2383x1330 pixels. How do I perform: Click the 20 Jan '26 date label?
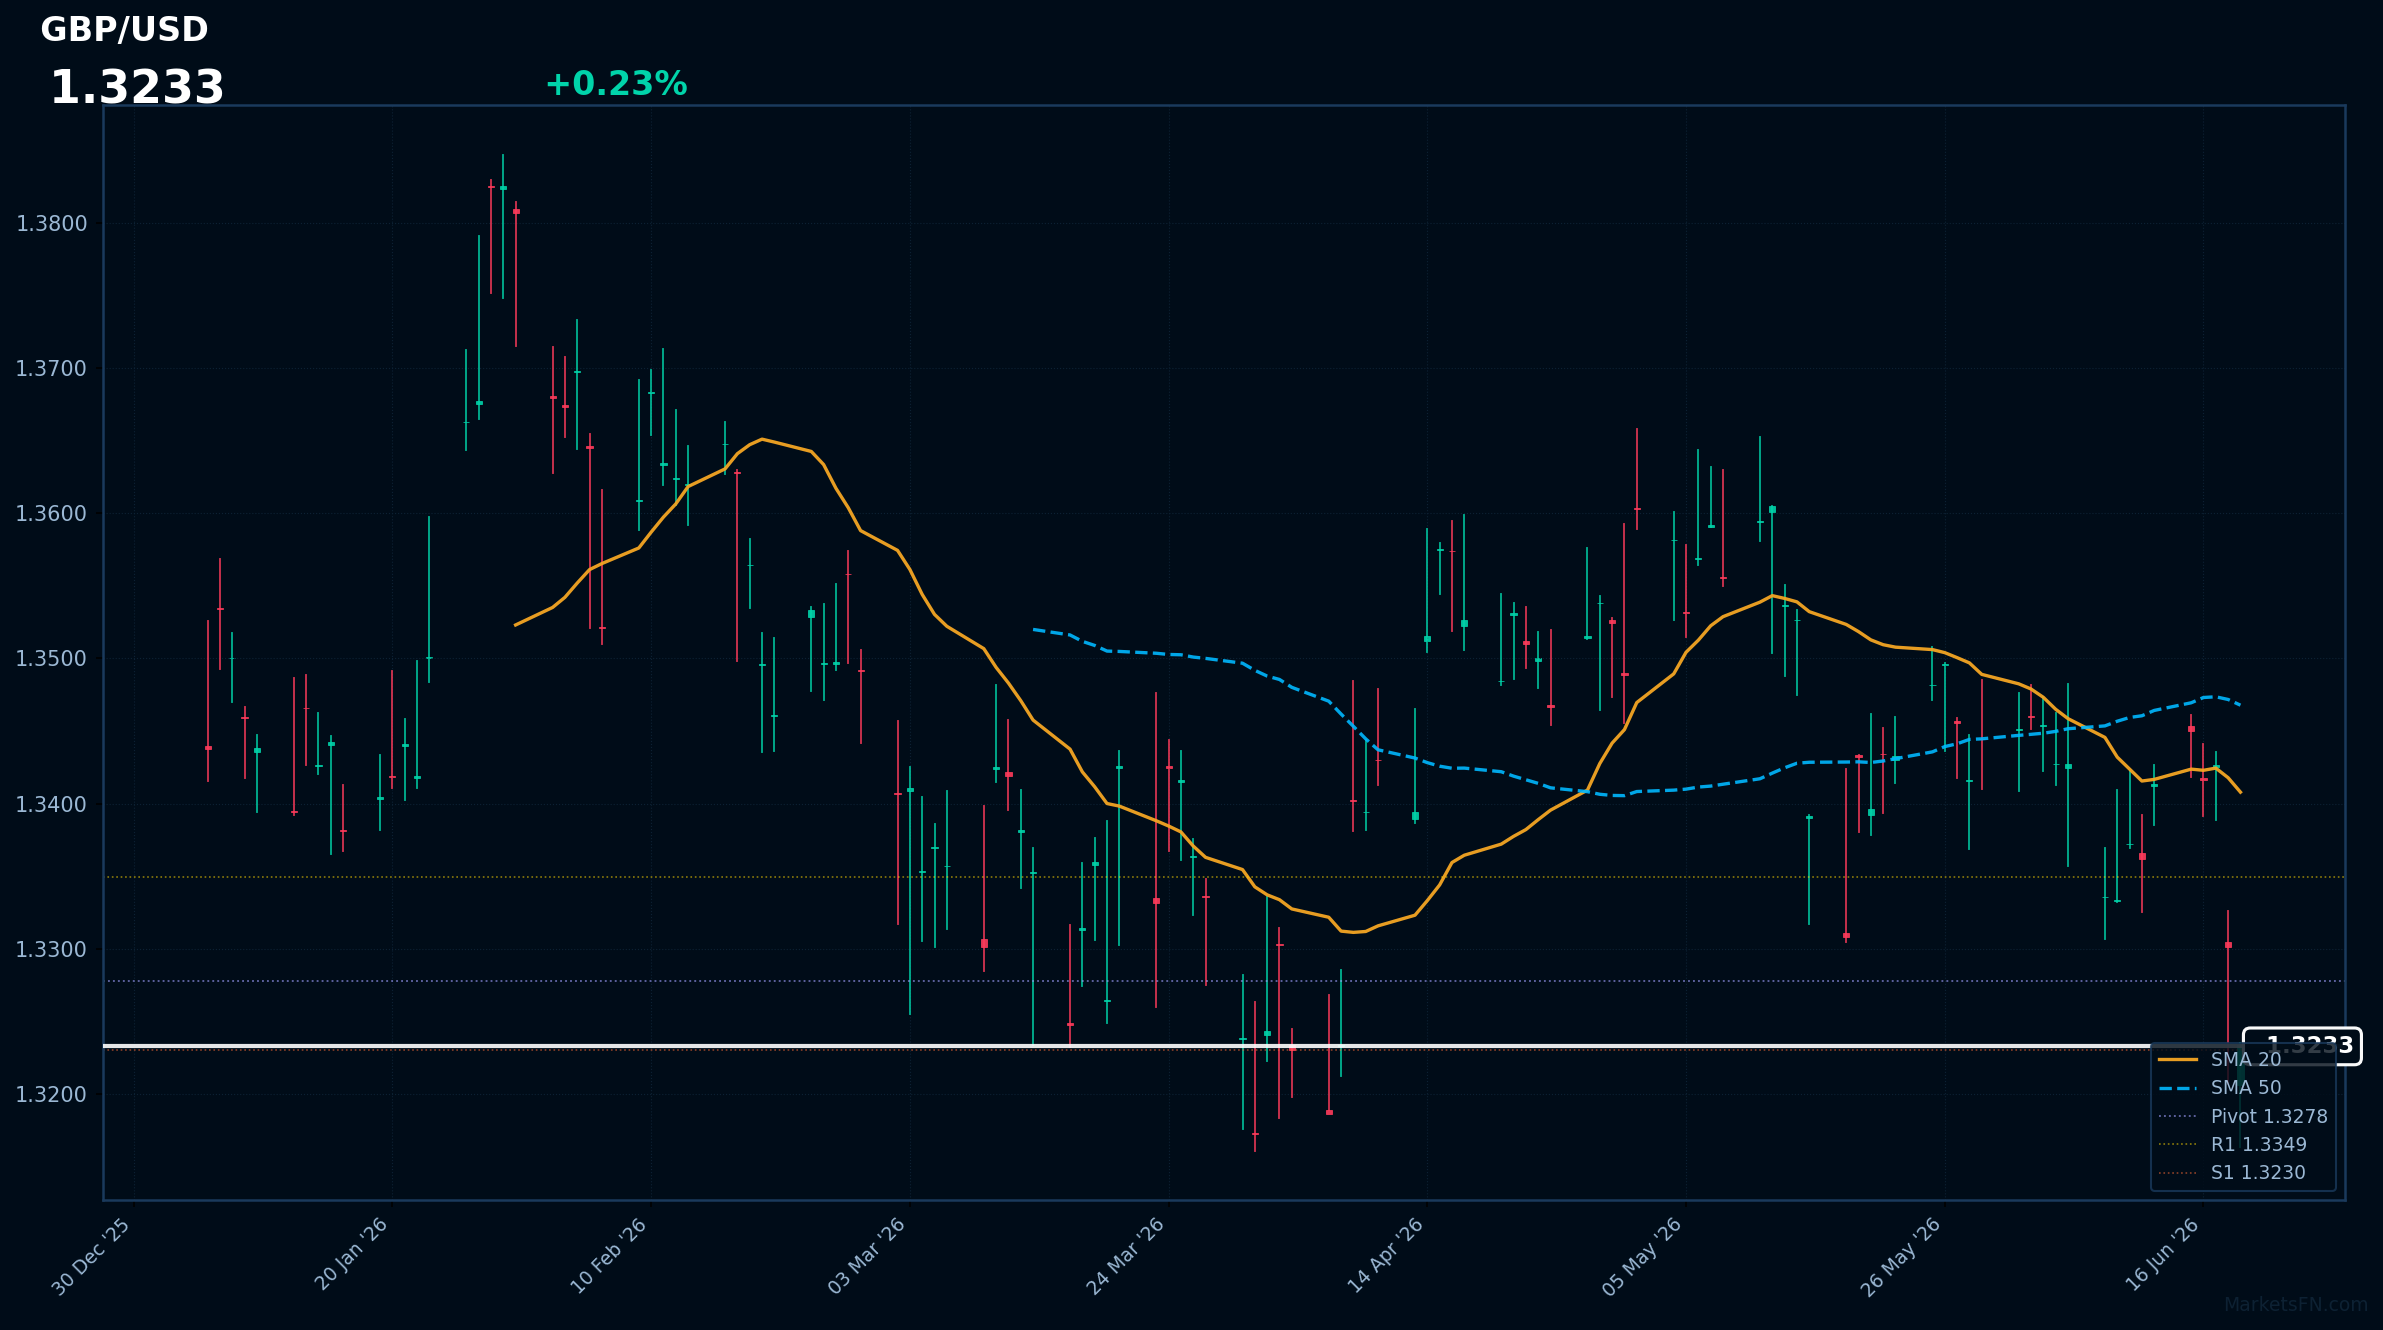coord(351,1255)
